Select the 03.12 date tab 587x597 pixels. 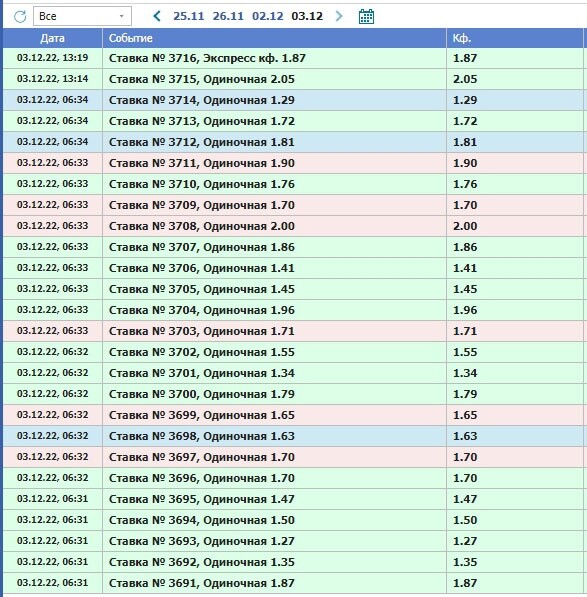click(307, 16)
